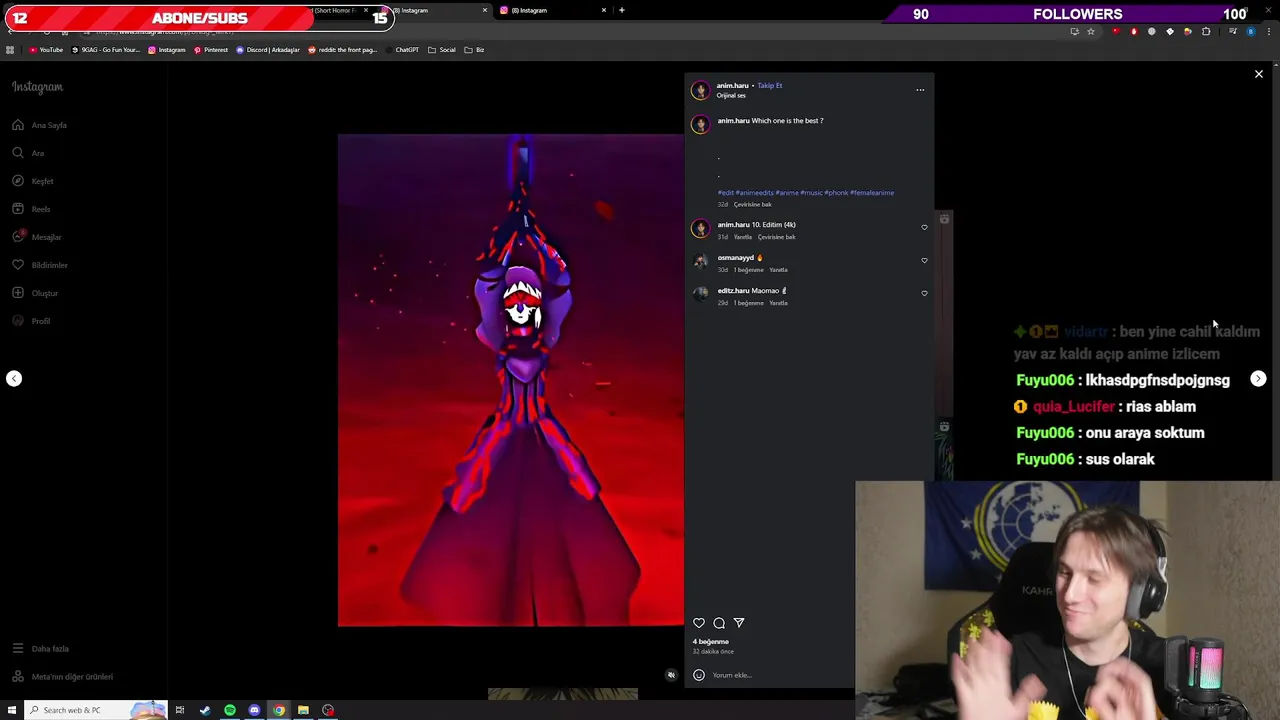
Task: Open 9GAG bookmark
Action: tap(107, 50)
